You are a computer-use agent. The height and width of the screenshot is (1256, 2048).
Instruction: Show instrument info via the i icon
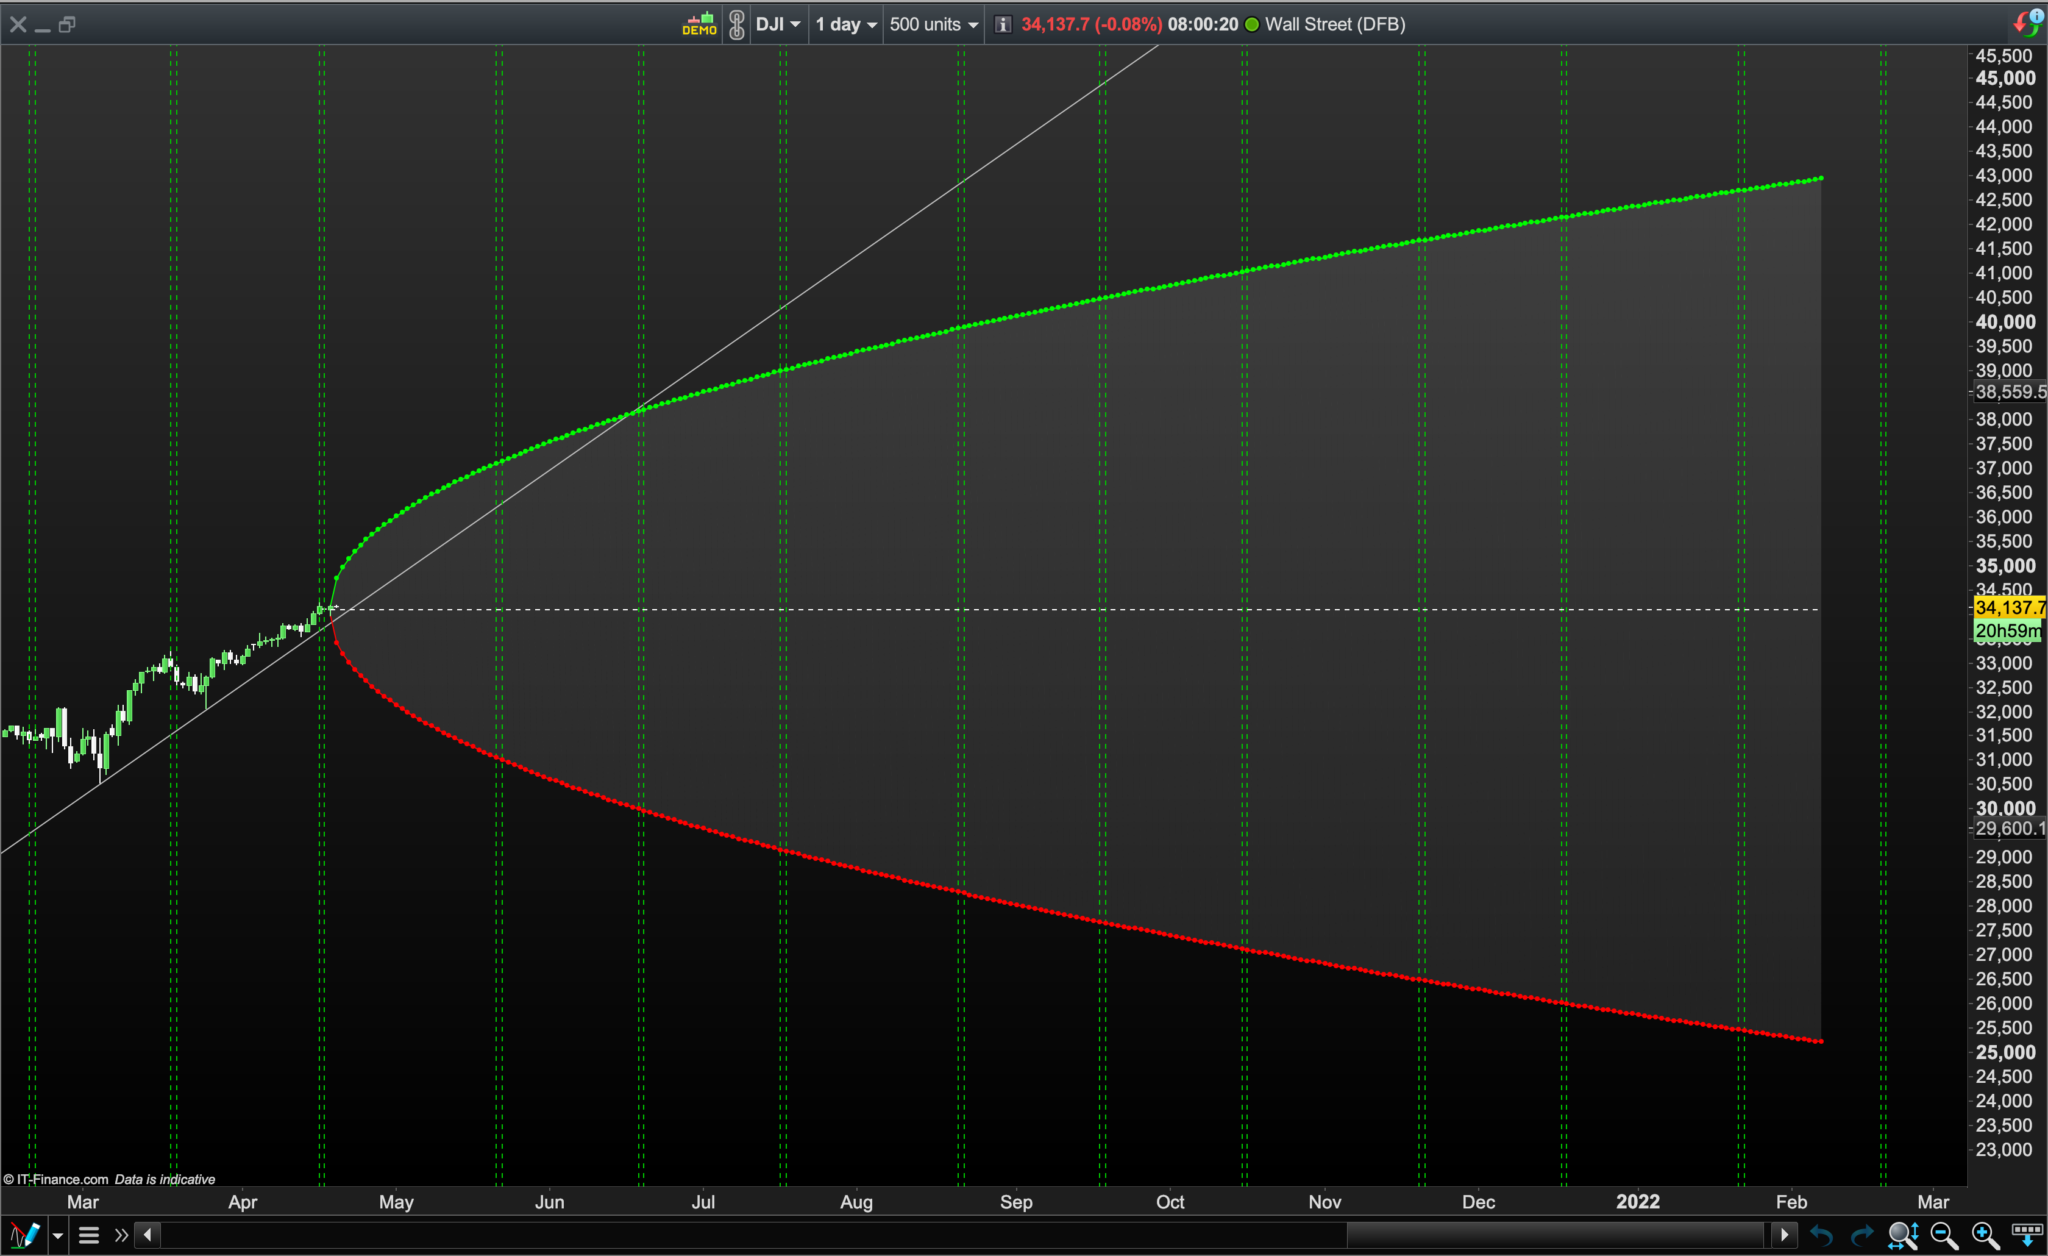[x=1003, y=24]
